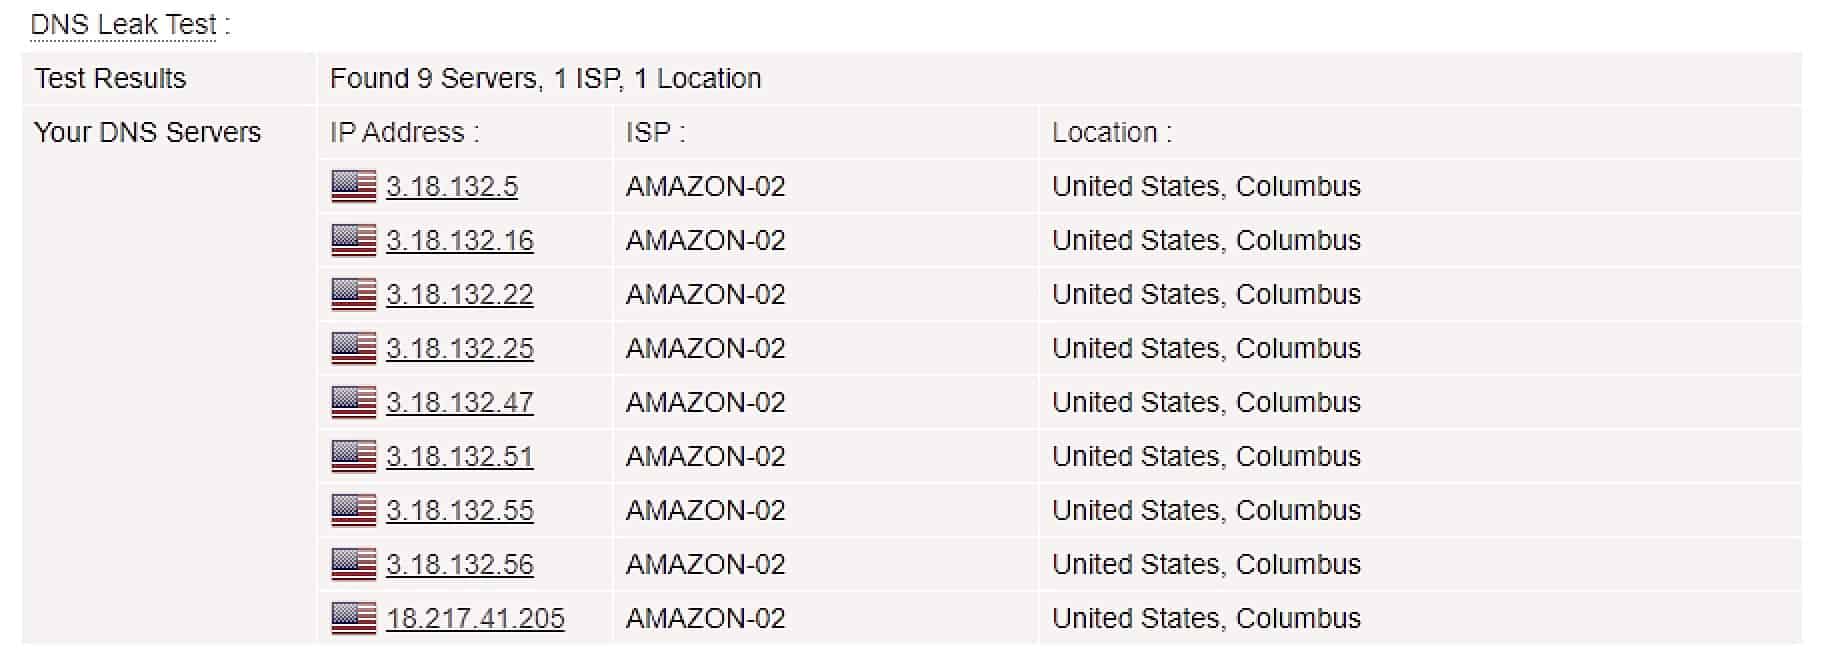Click the US flag beside 18.217.41.205
The height and width of the screenshot is (660, 1824).
[354, 618]
